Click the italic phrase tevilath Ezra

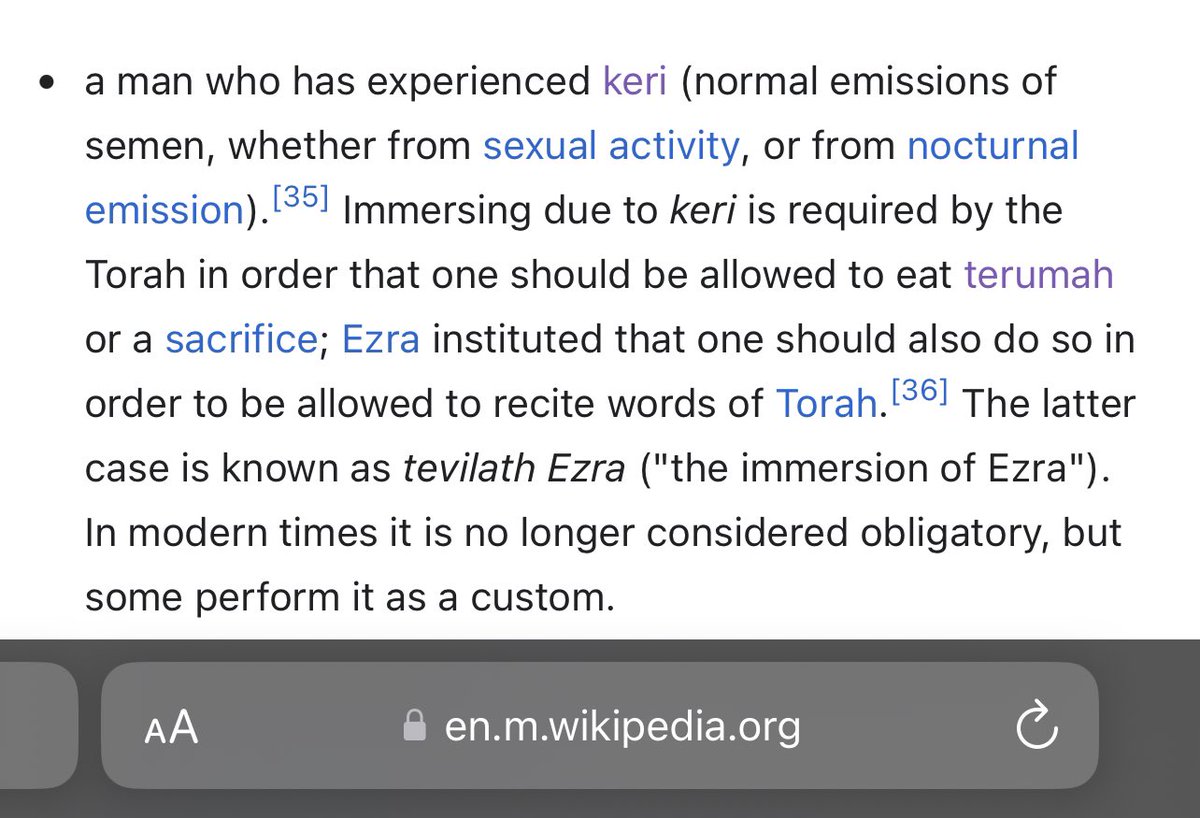[x=514, y=468]
